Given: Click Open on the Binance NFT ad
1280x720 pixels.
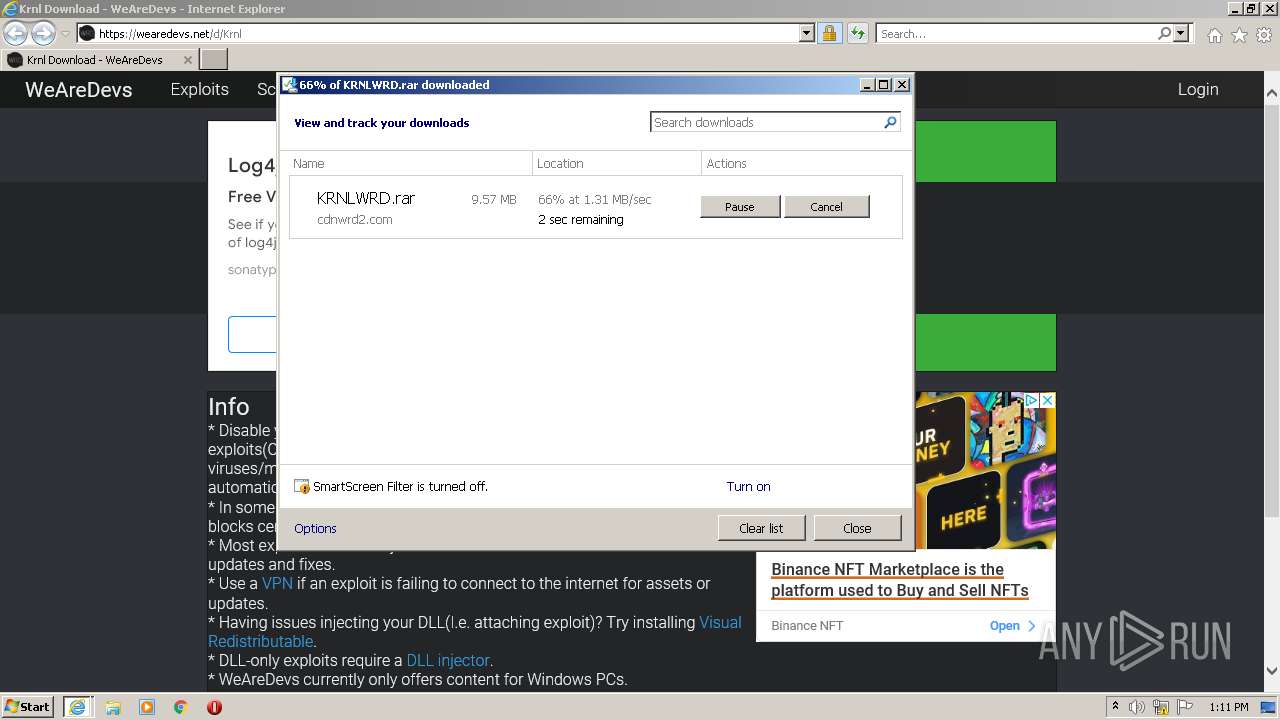Looking at the screenshot, I should click(x=1012, y=625).
